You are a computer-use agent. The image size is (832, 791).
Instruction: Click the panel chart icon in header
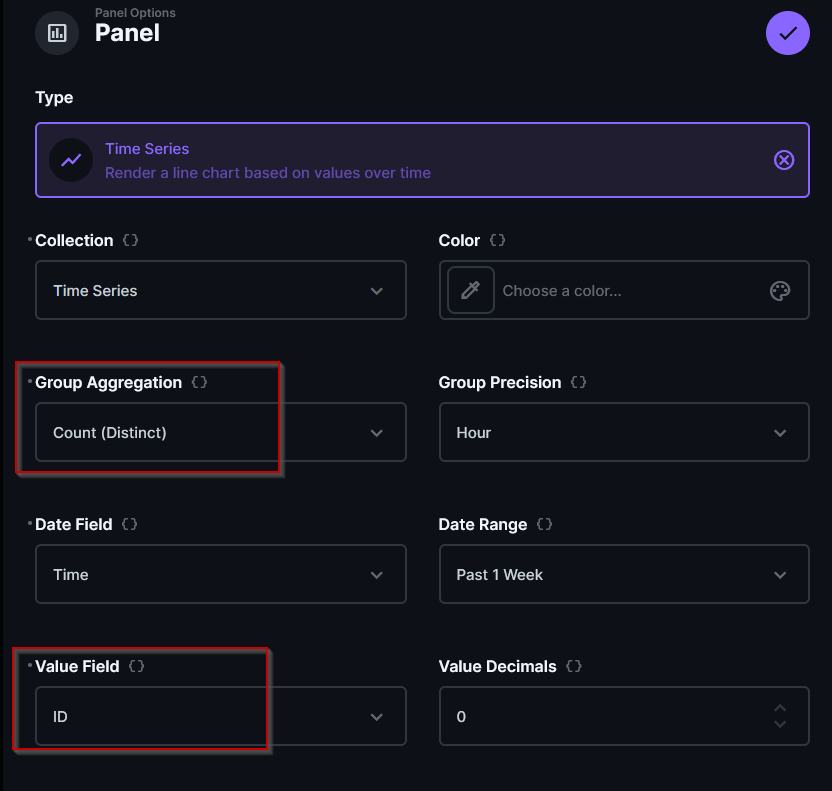click(57, 33)
